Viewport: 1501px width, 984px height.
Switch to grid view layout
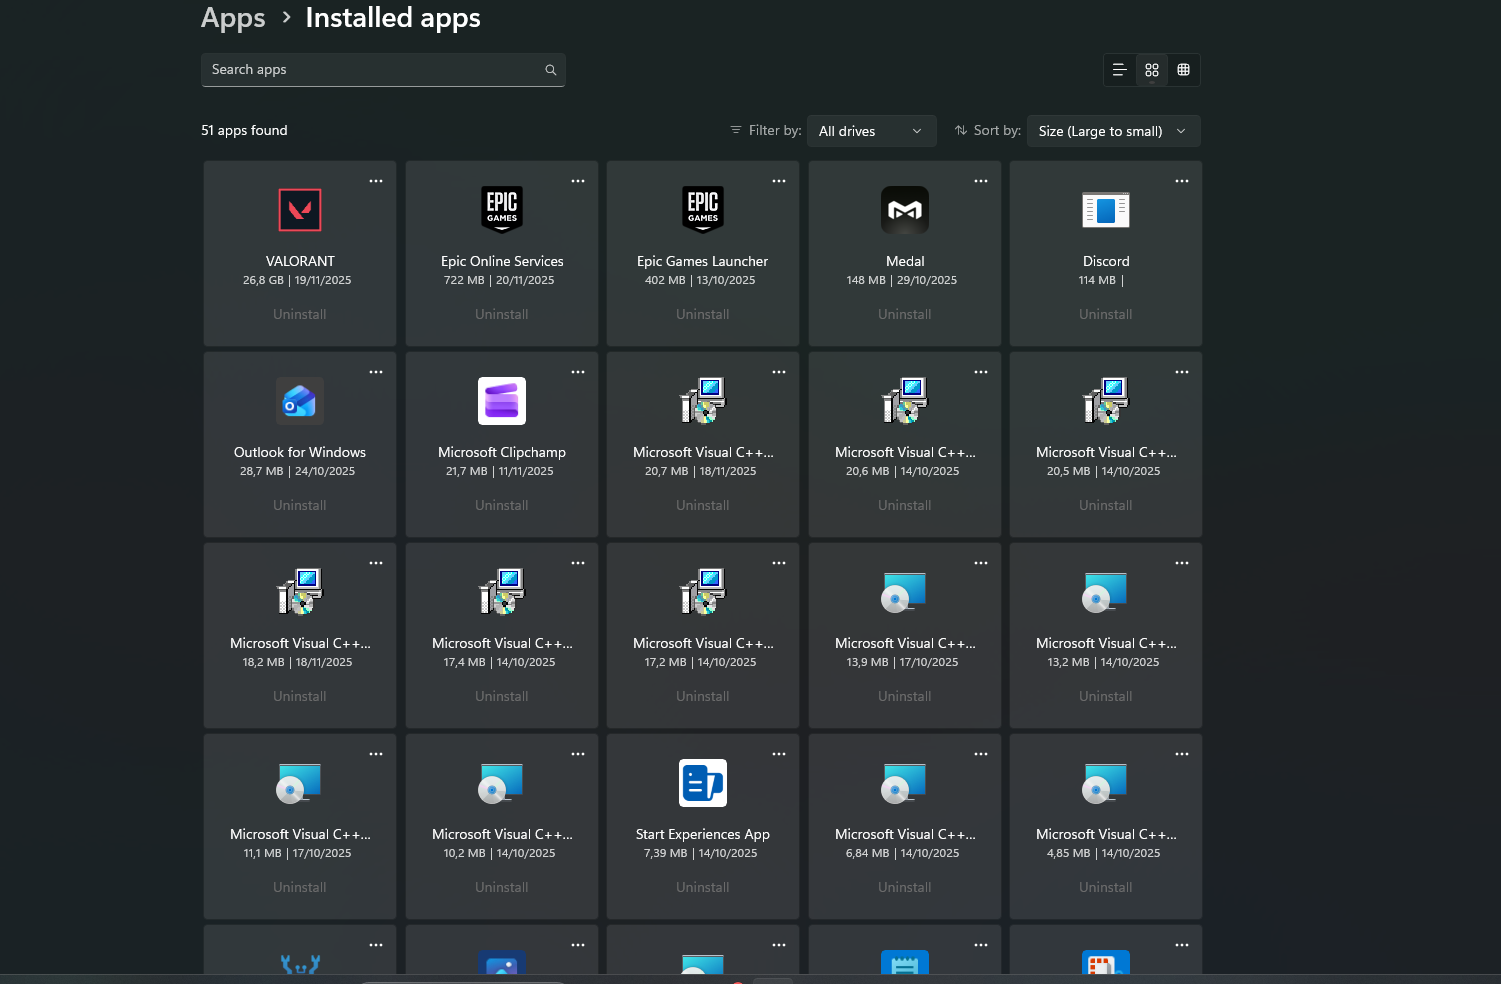1152,70
